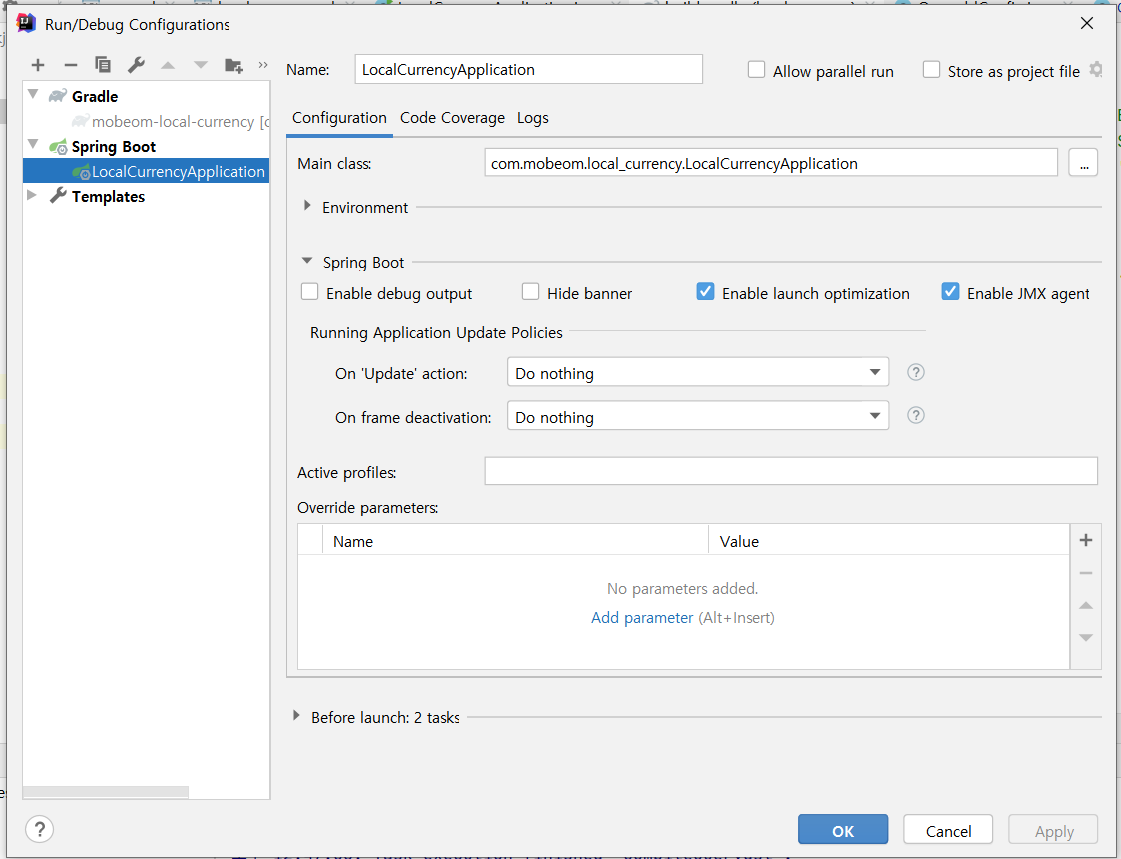Focus the Main class input field
The image size is (1121, 859).
(771, 163)
